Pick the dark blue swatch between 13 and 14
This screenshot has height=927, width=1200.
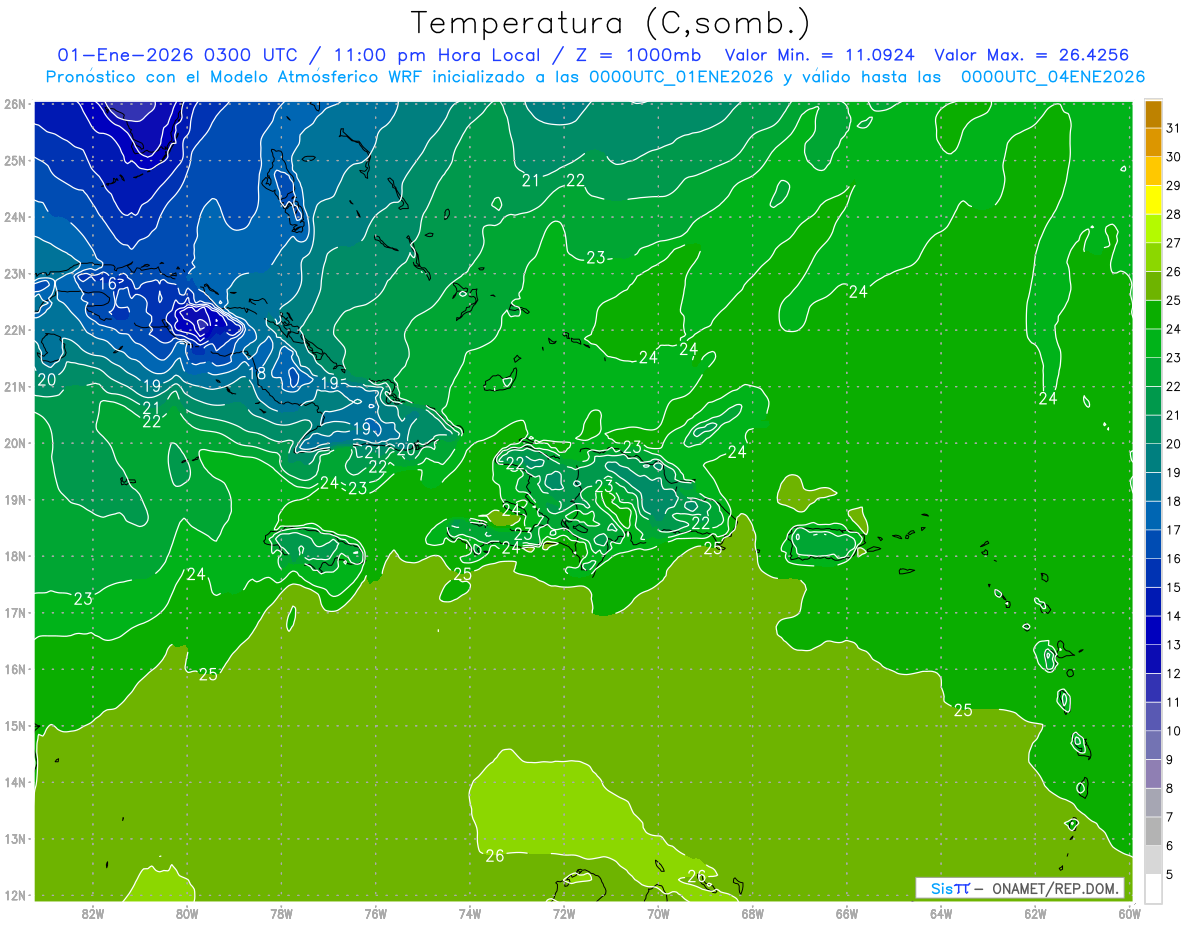tap(1153, 630)
